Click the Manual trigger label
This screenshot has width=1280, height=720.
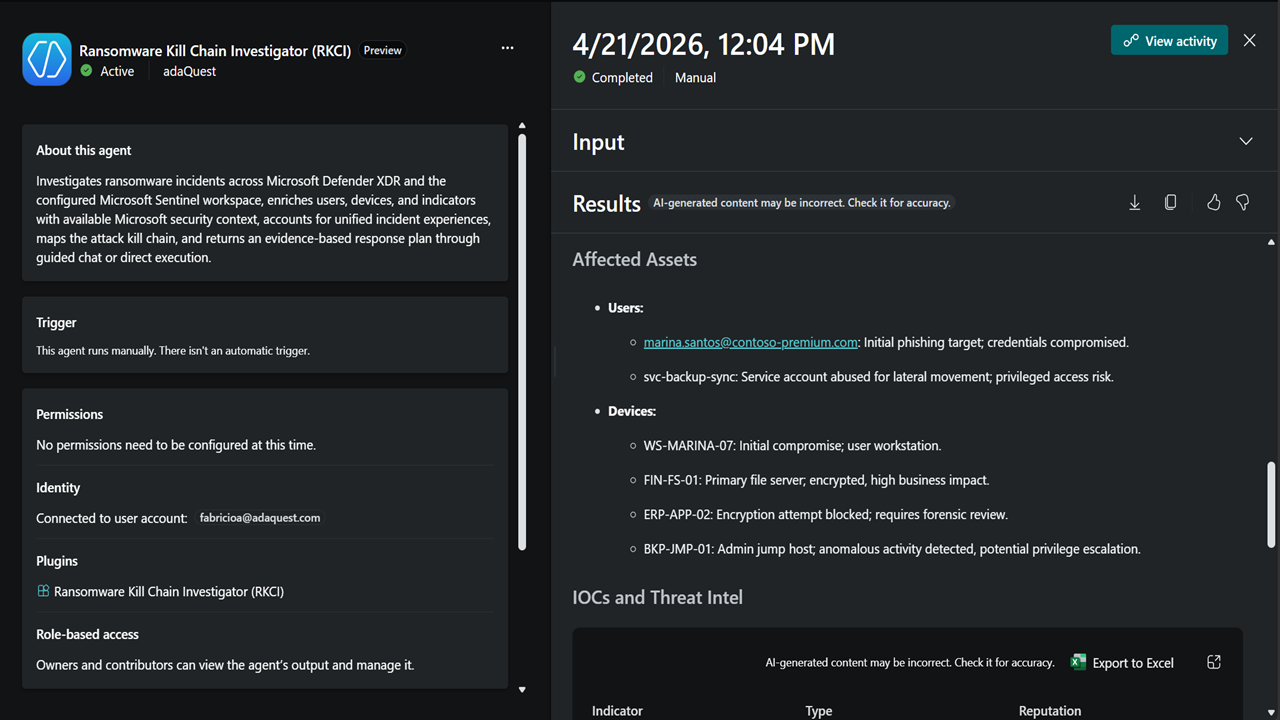pos(695,78)
